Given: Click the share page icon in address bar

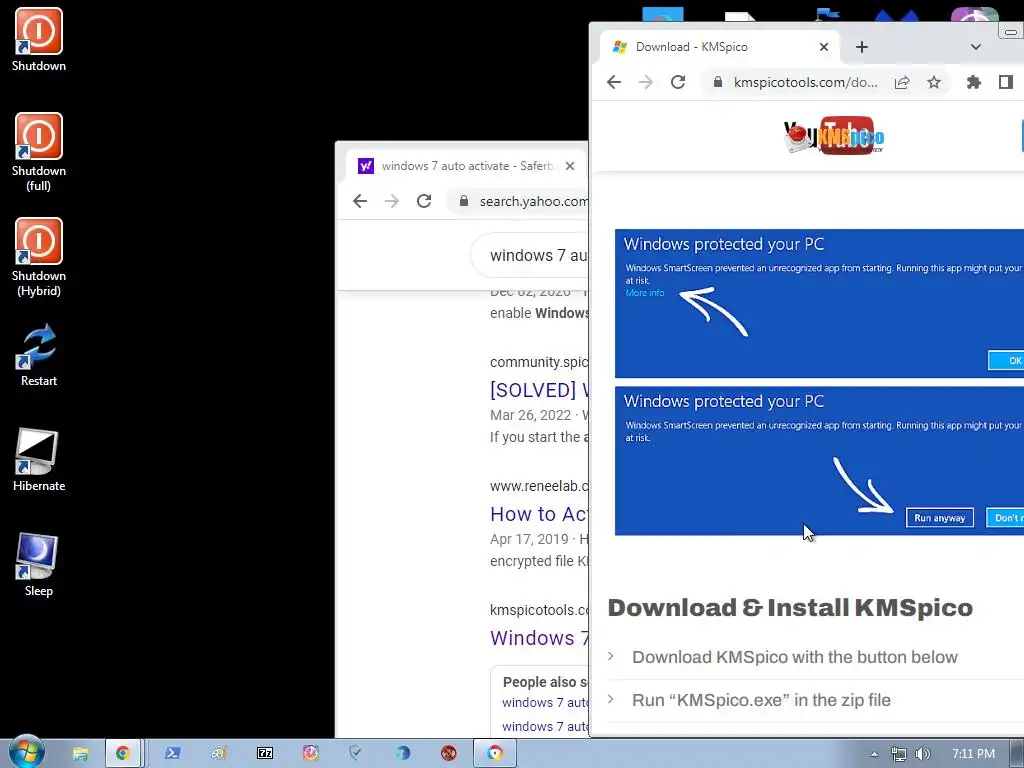Looking at the screenshot, I should (902, 82).
